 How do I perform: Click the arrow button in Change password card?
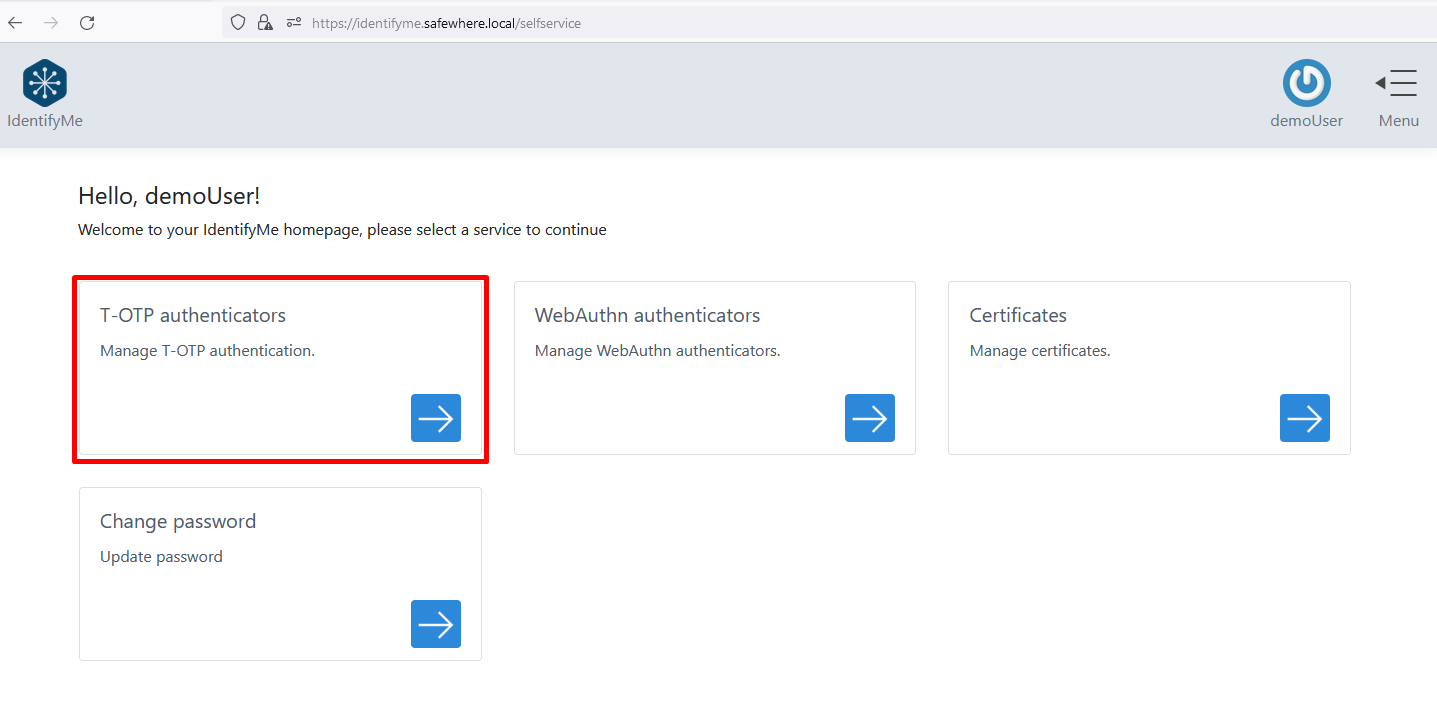point(435,624)
